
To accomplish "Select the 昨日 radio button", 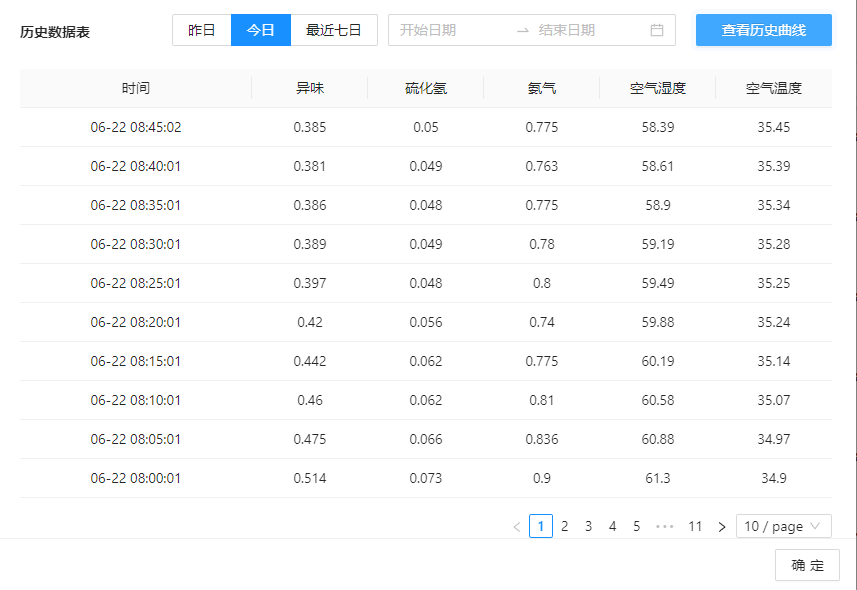I will coord(202,30).
